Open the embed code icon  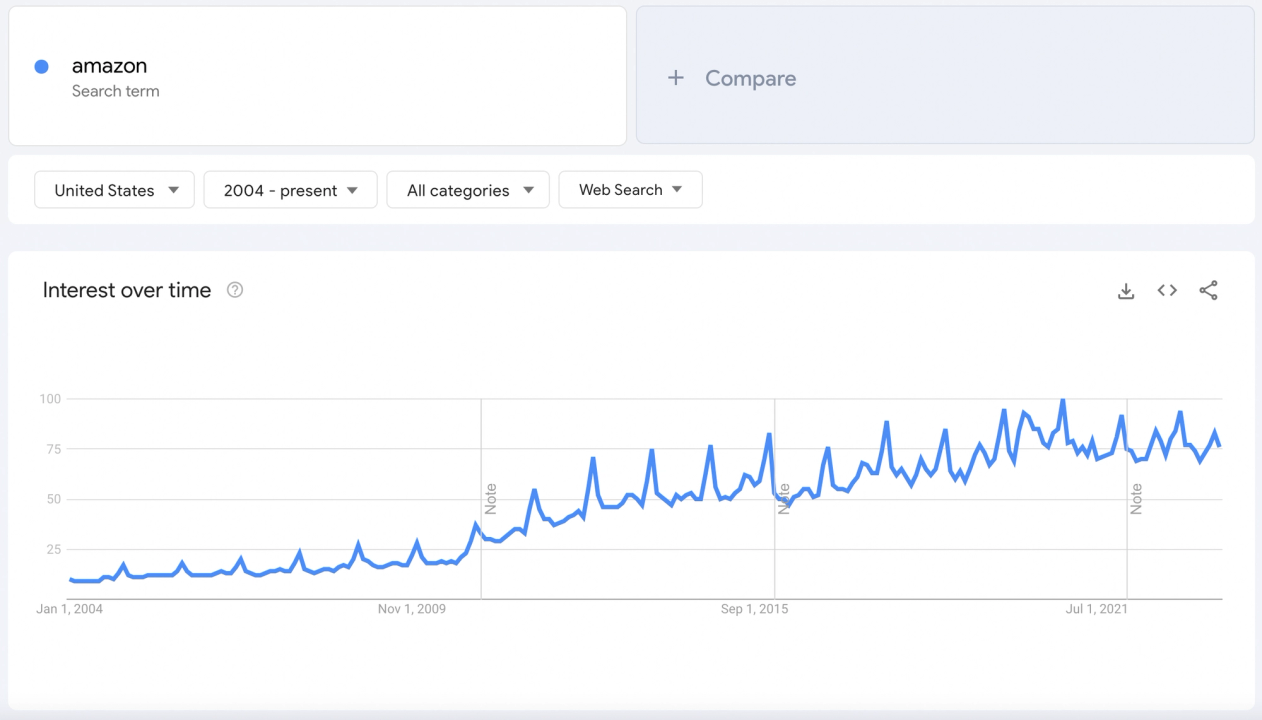coord(1167,290)
